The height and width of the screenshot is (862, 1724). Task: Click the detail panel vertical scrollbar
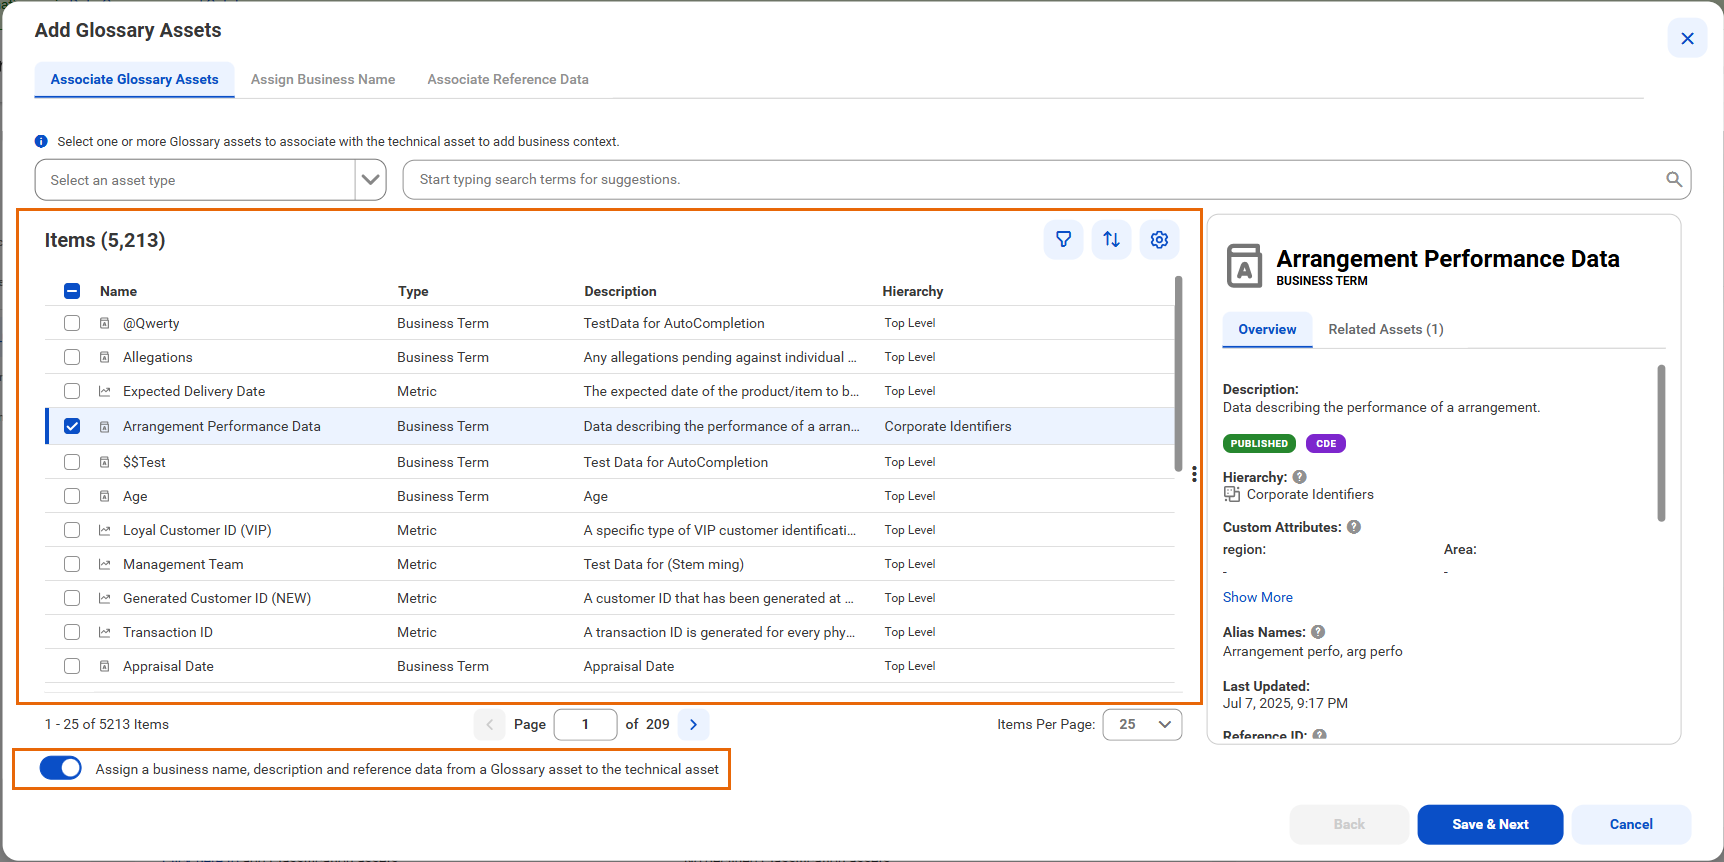[1661, 443]
